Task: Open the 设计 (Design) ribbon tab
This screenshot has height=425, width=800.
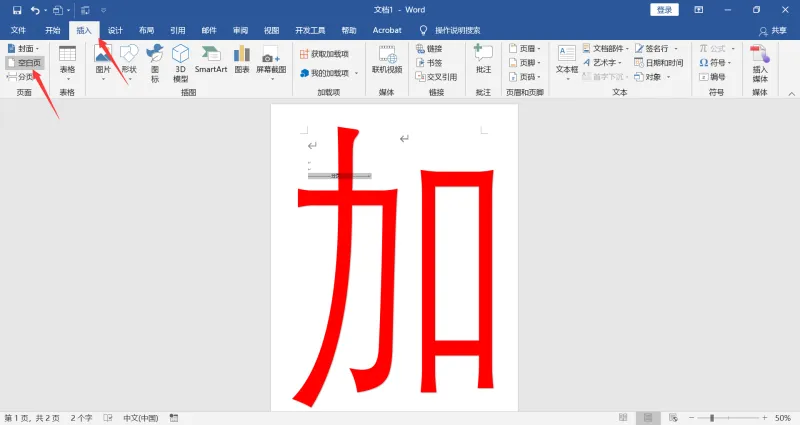Action: pos(115,30)
